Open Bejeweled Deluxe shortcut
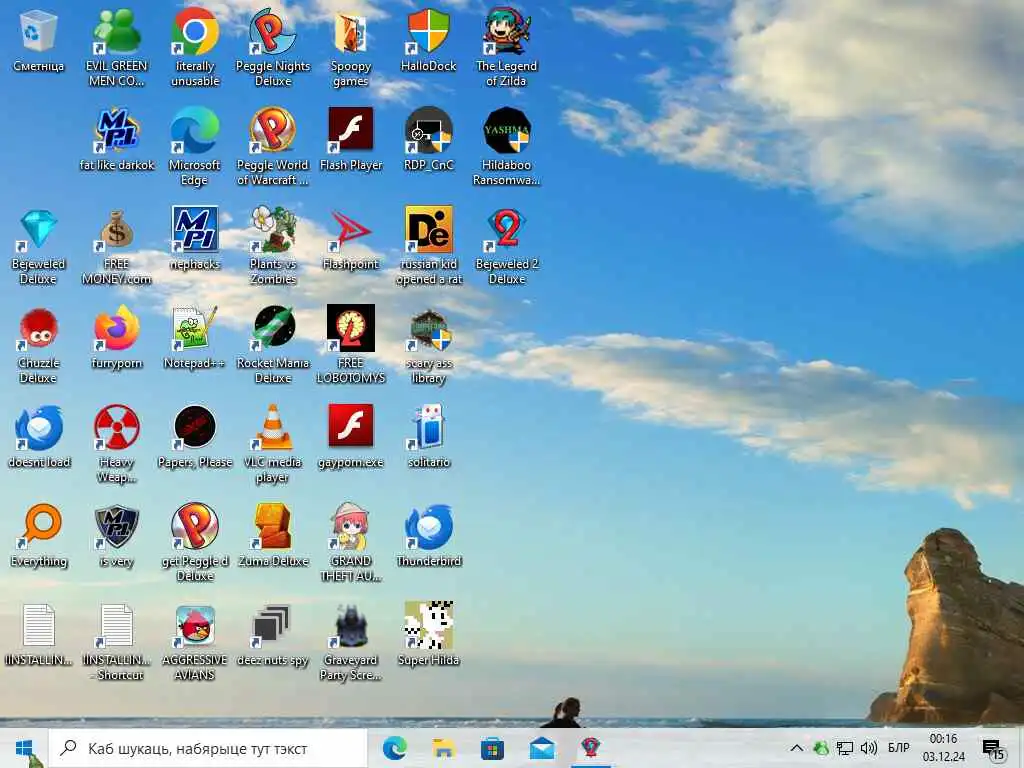Image resolution: width=1024 pixels, height=768 pixels. coord(39,246)
